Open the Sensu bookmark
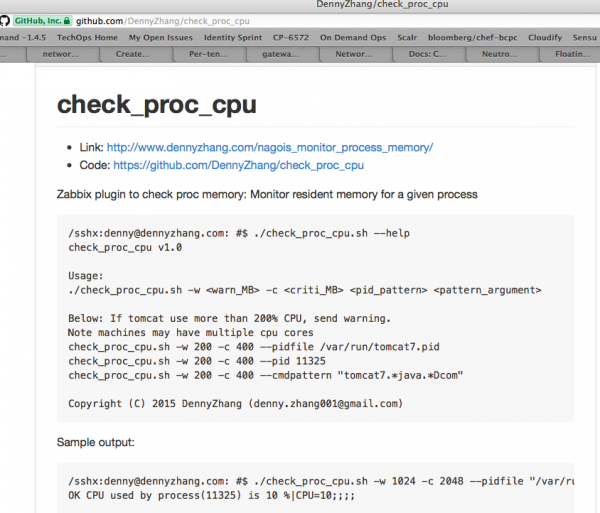 pyautogui.click(x=585, y=37)
